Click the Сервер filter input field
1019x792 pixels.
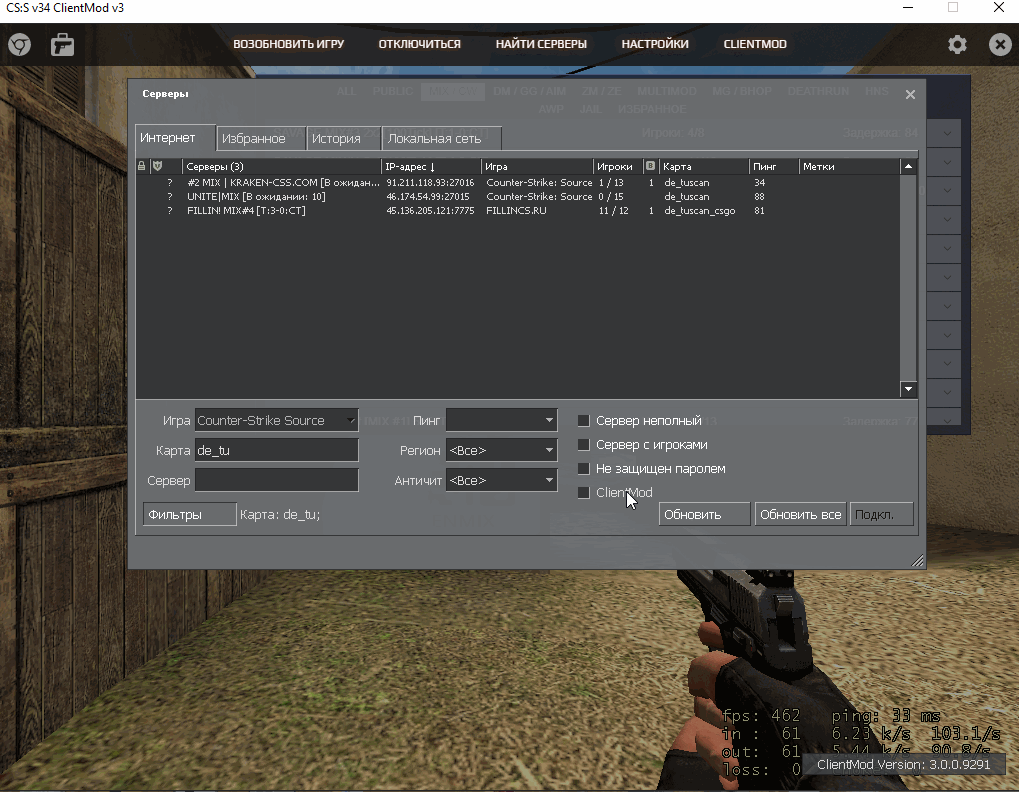[x=276, y=481]
